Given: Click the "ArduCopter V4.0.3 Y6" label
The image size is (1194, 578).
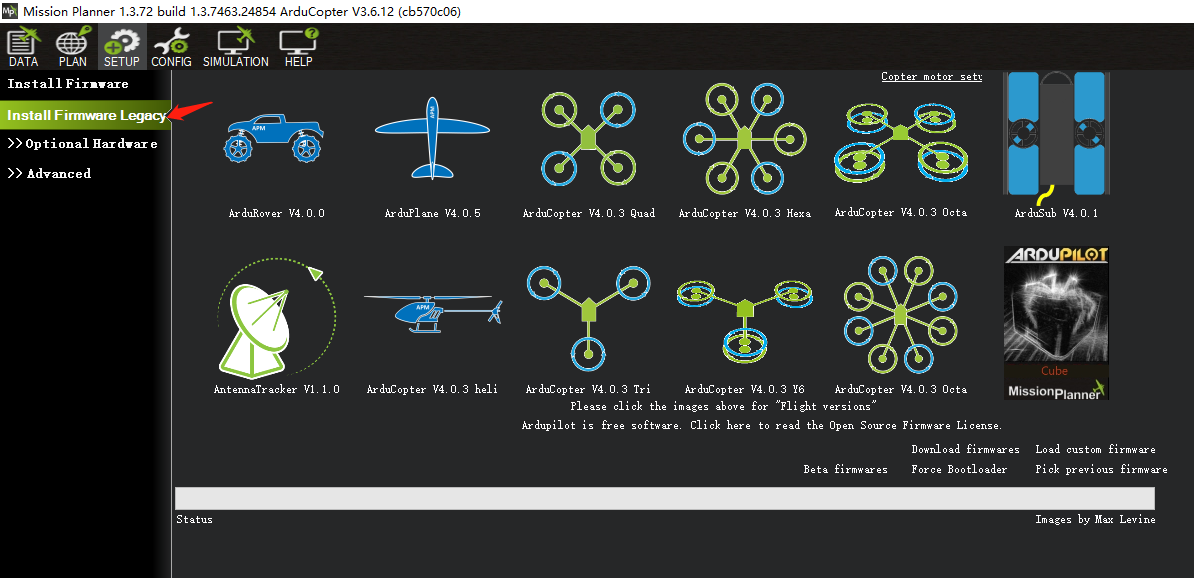Looking at the screenshot, I should 744,389.
